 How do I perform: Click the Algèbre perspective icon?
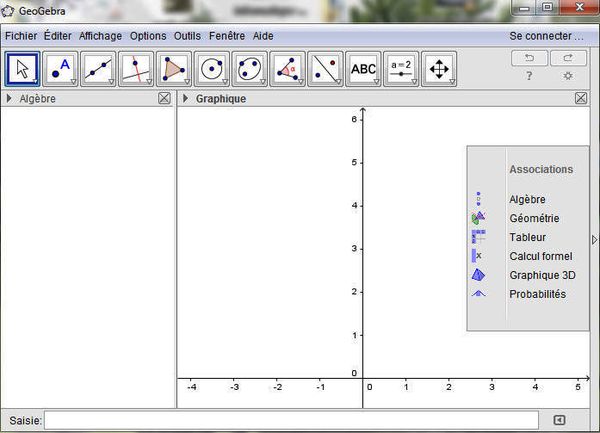click(x=478, y=199)
